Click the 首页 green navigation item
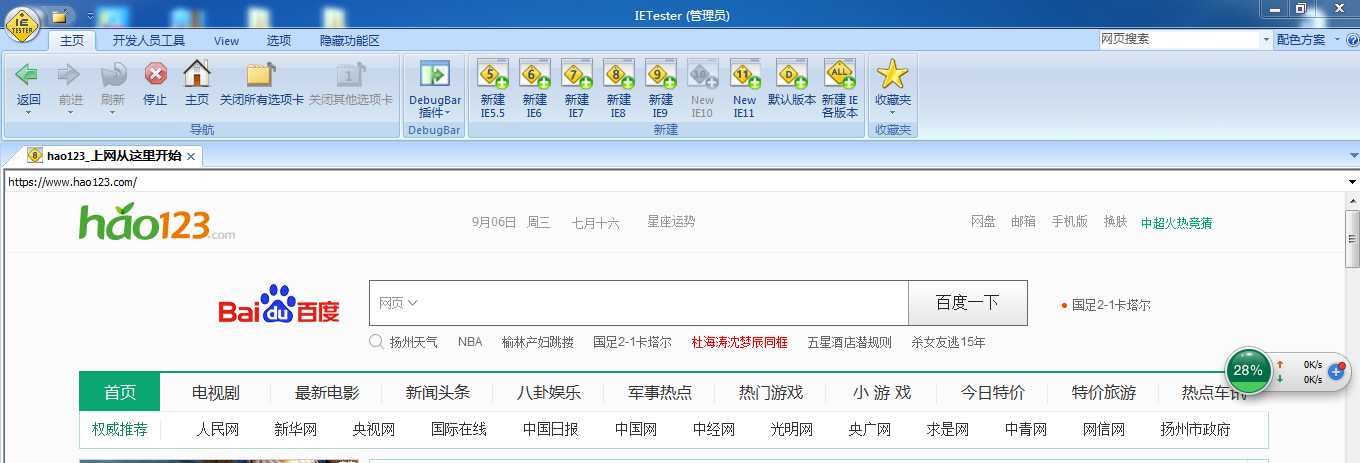Image resolution: width=1360 pixels, height=463 pixels. click(x=120, y=392)
